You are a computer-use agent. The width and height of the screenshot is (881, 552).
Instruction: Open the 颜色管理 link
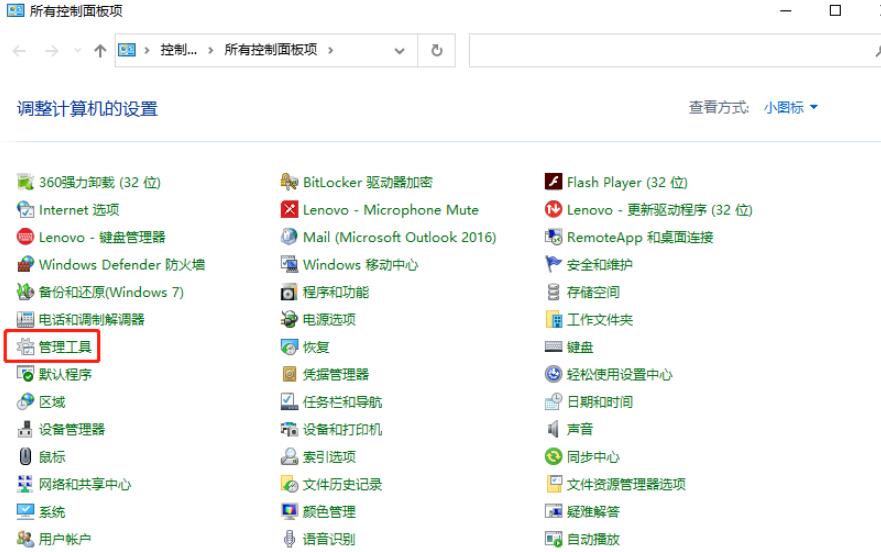click(329, 512)
